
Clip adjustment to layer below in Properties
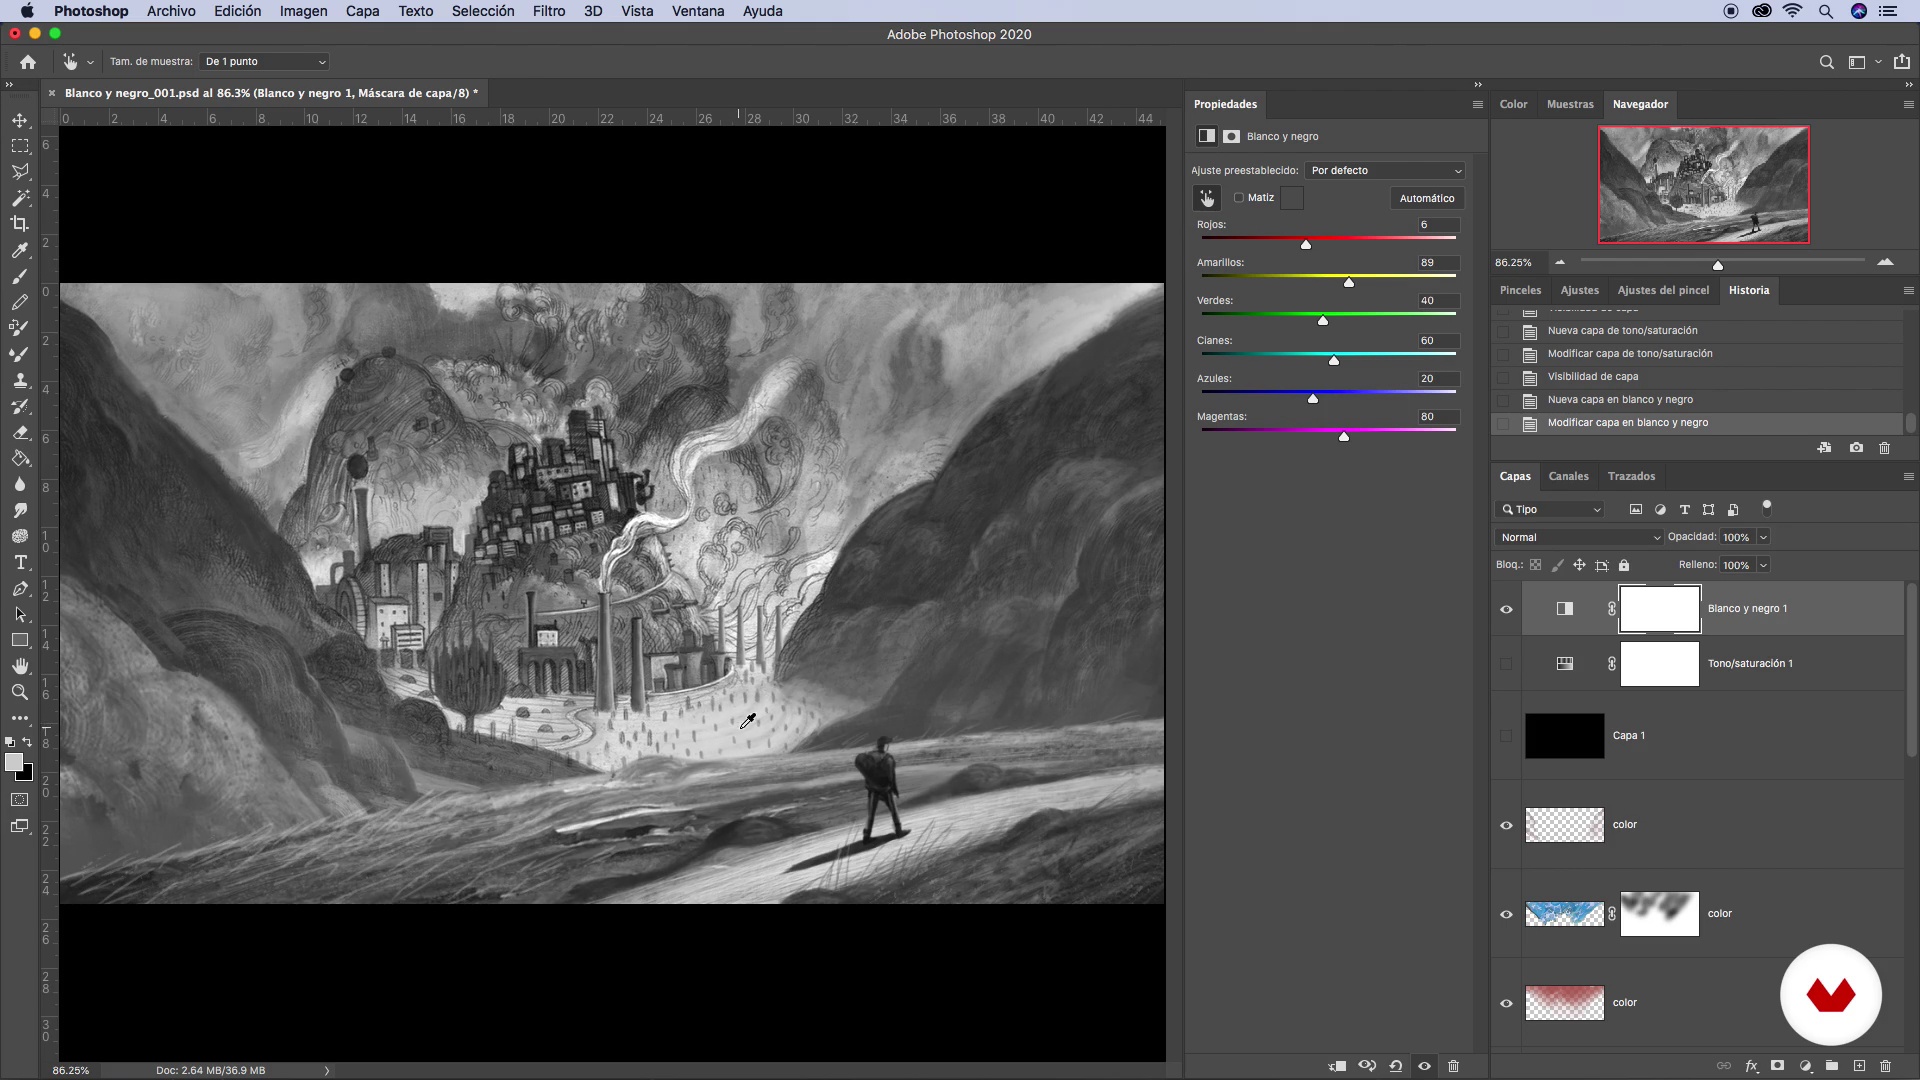tap(1337, 1066)
